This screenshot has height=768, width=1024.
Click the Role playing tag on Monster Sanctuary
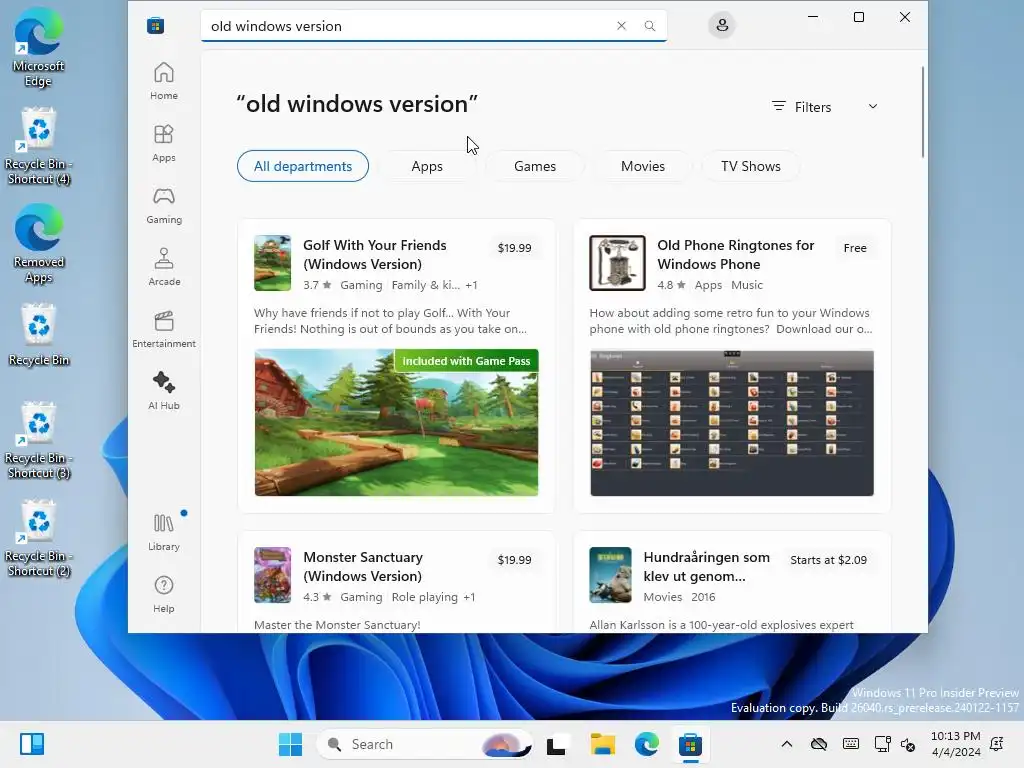424,597
